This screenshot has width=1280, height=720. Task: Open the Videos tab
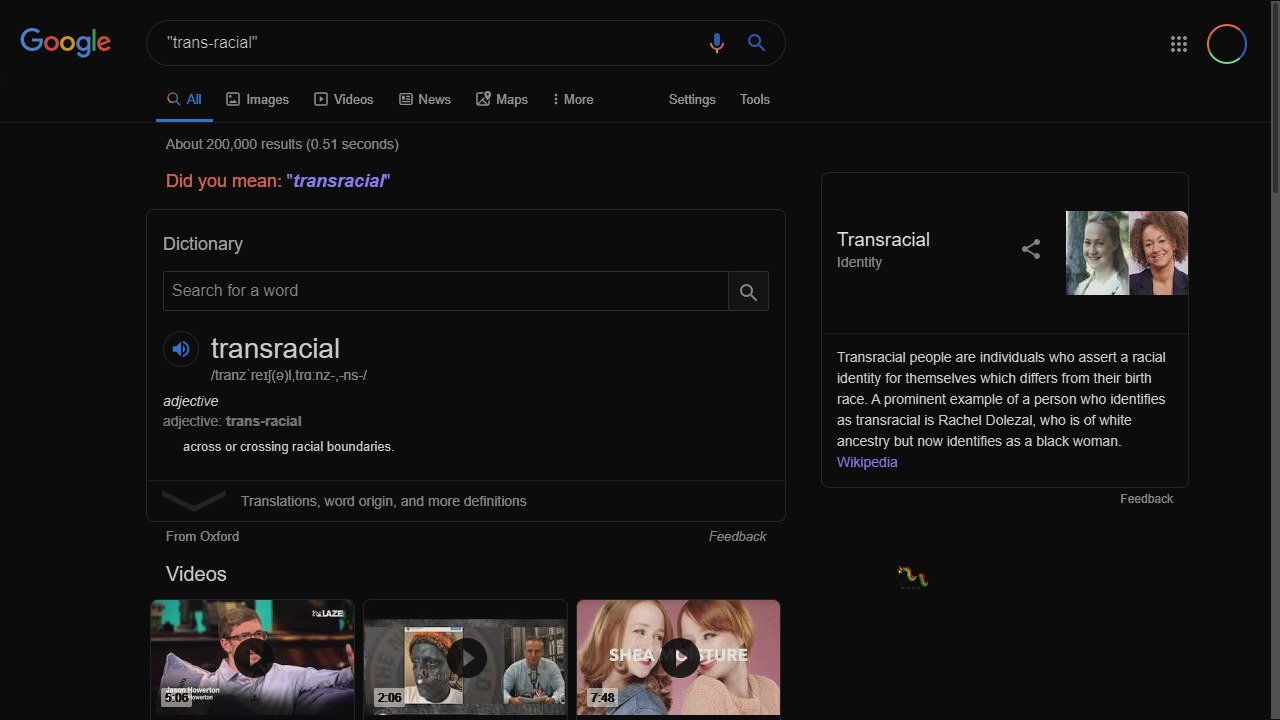tap(343, 100)
